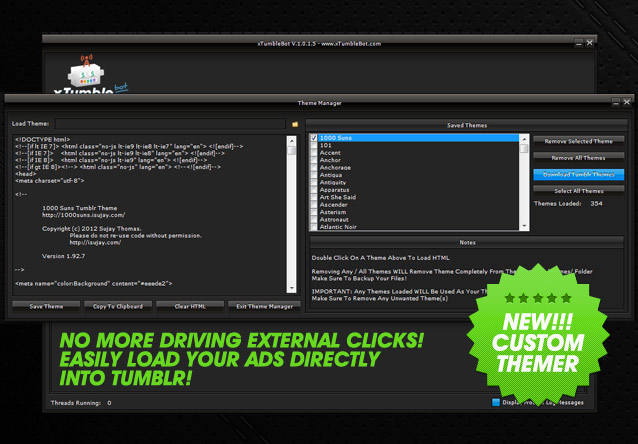The height and width of the screenshot is (444, 638).
Task: Click Remove All Themes button
Action: [x=579, y=157]
